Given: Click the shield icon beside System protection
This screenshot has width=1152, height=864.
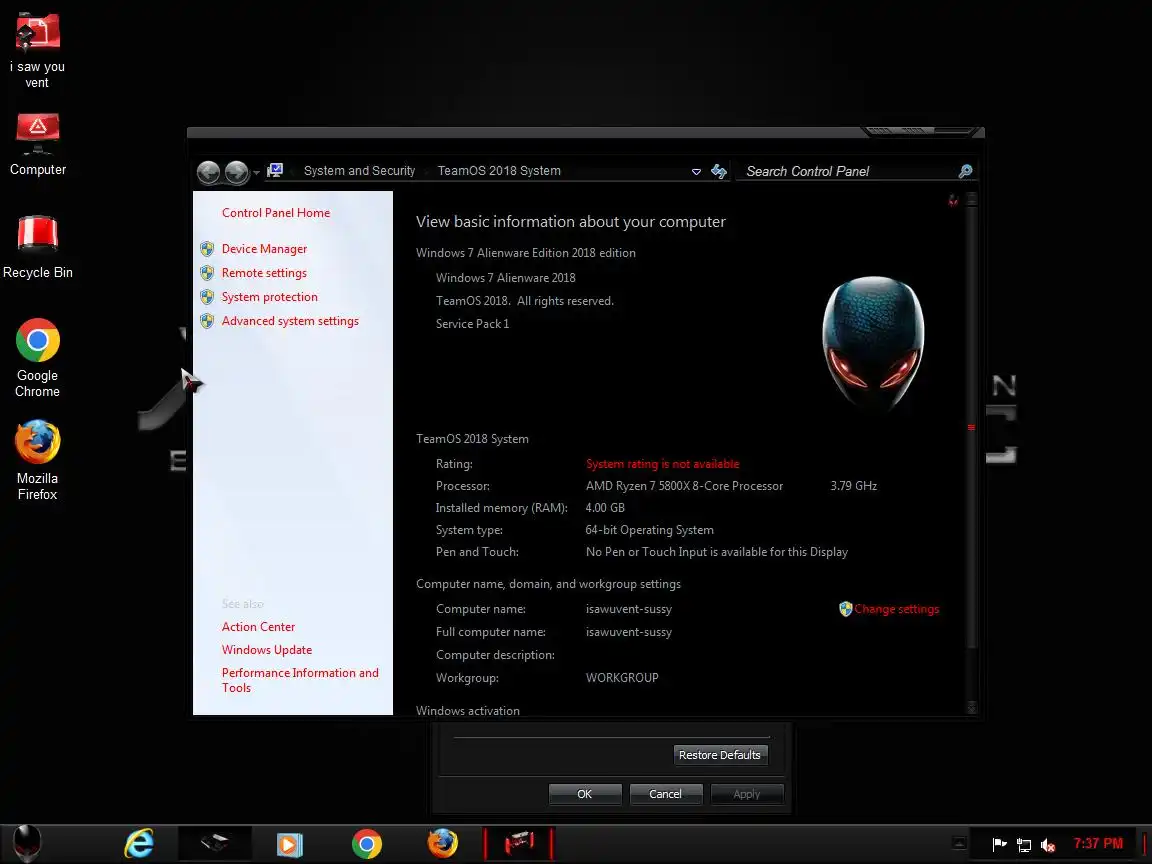Looking at the screenshot, I should pos(207,297).
